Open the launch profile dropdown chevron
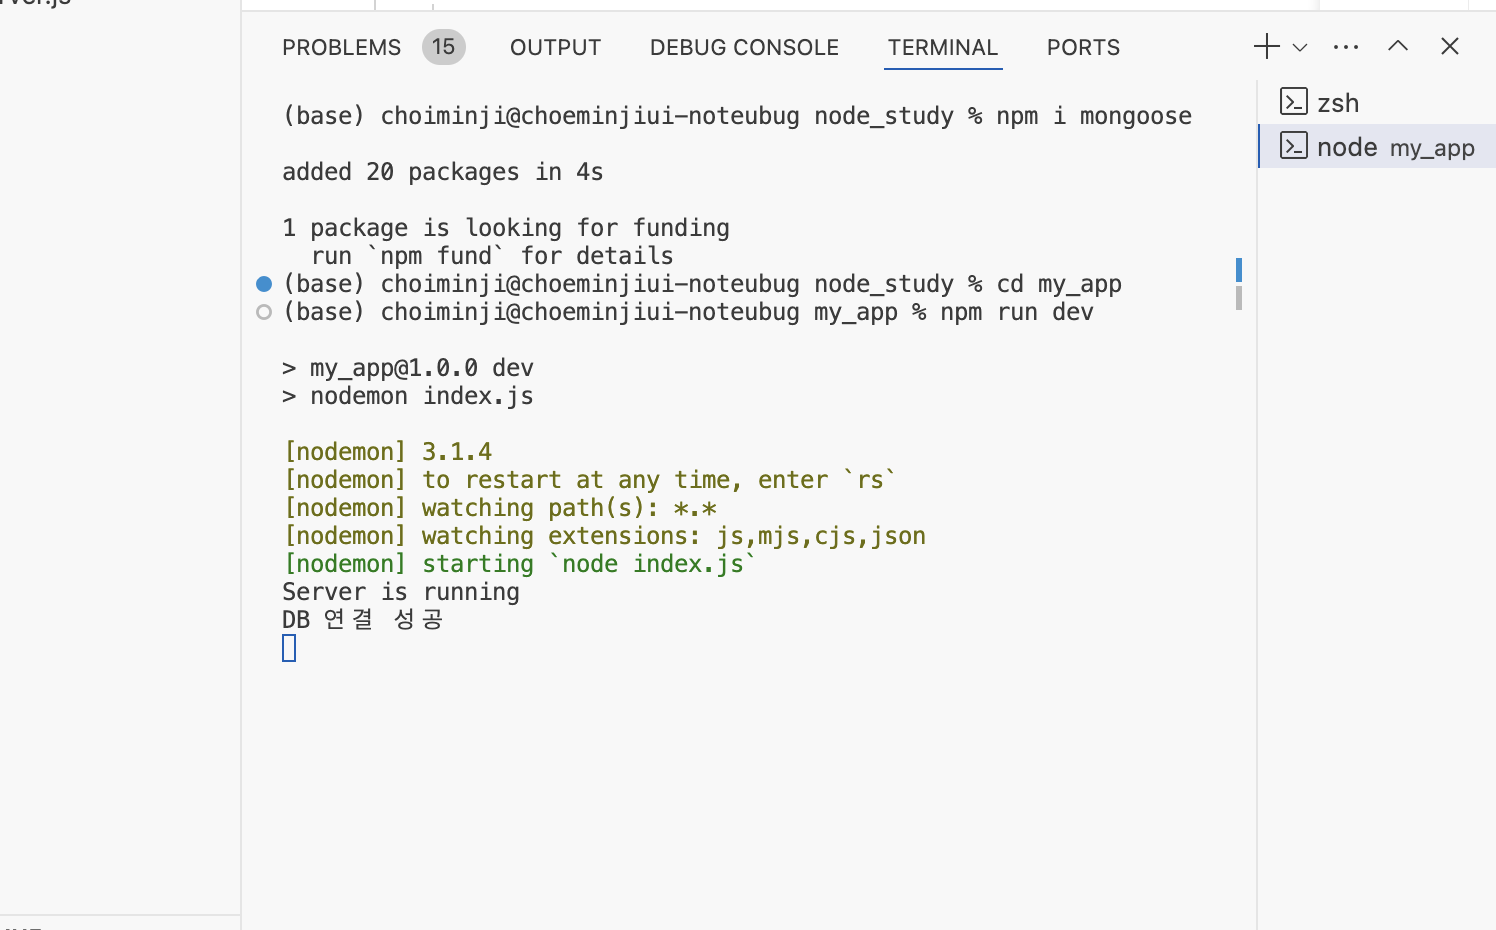The height and width of the screenshot is (930, 1496). (x=1300, y=47)
